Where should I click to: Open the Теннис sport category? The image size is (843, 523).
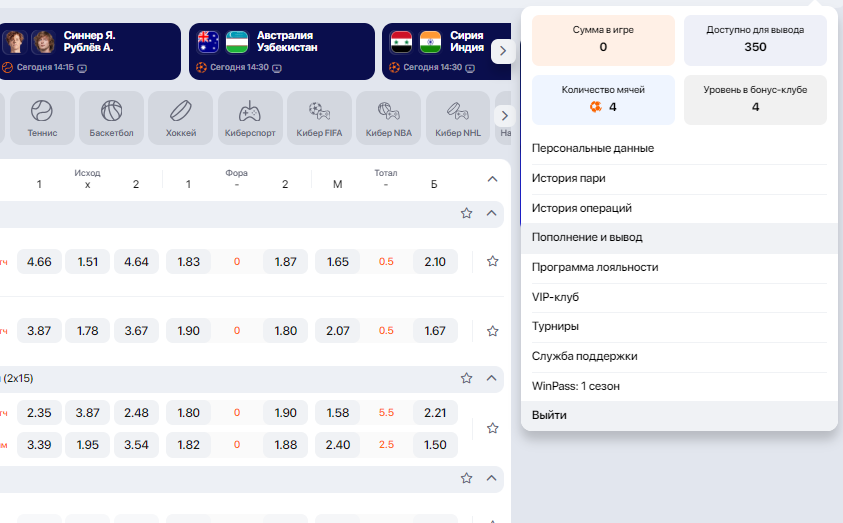(x=42, y=118)
